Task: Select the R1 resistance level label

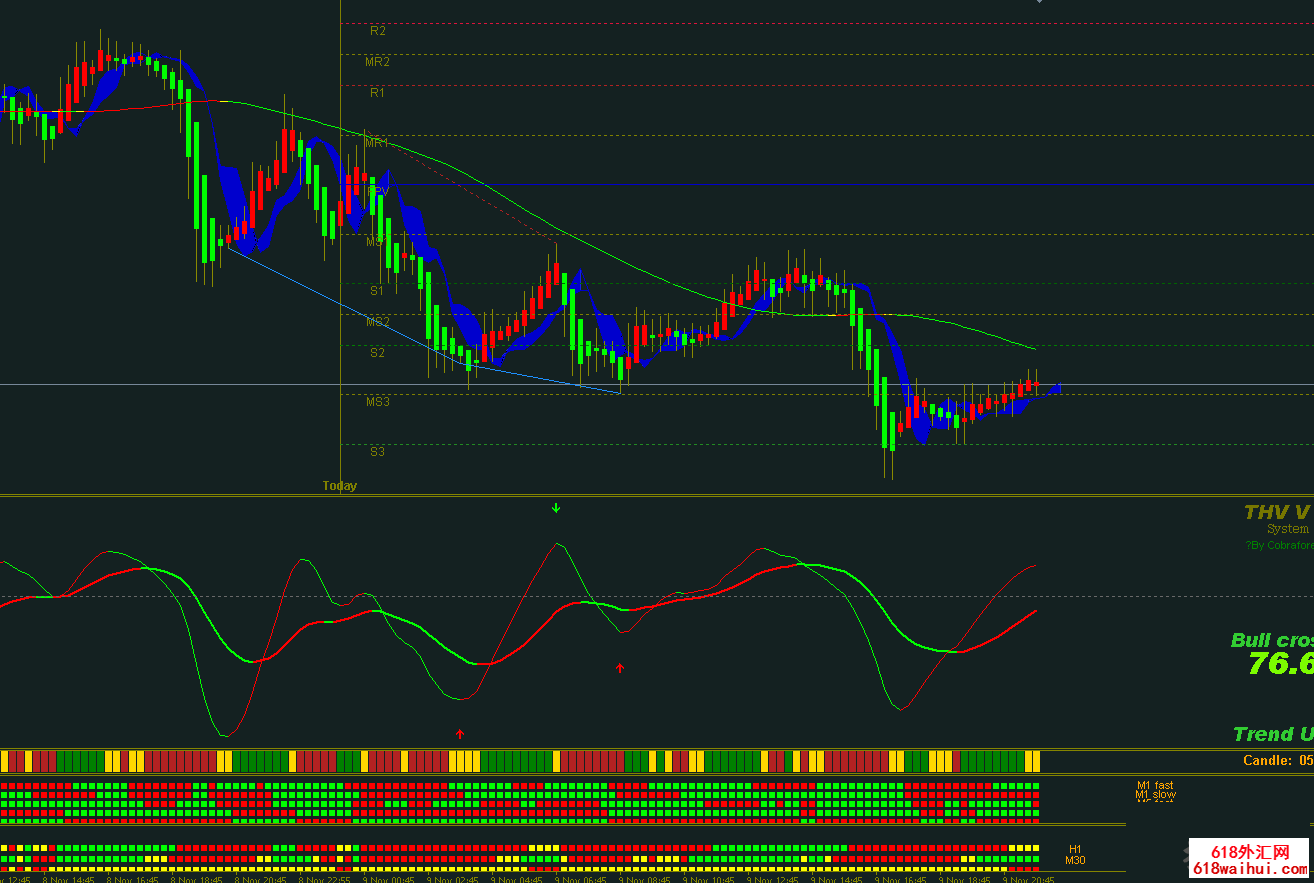Action: (377, 93)
